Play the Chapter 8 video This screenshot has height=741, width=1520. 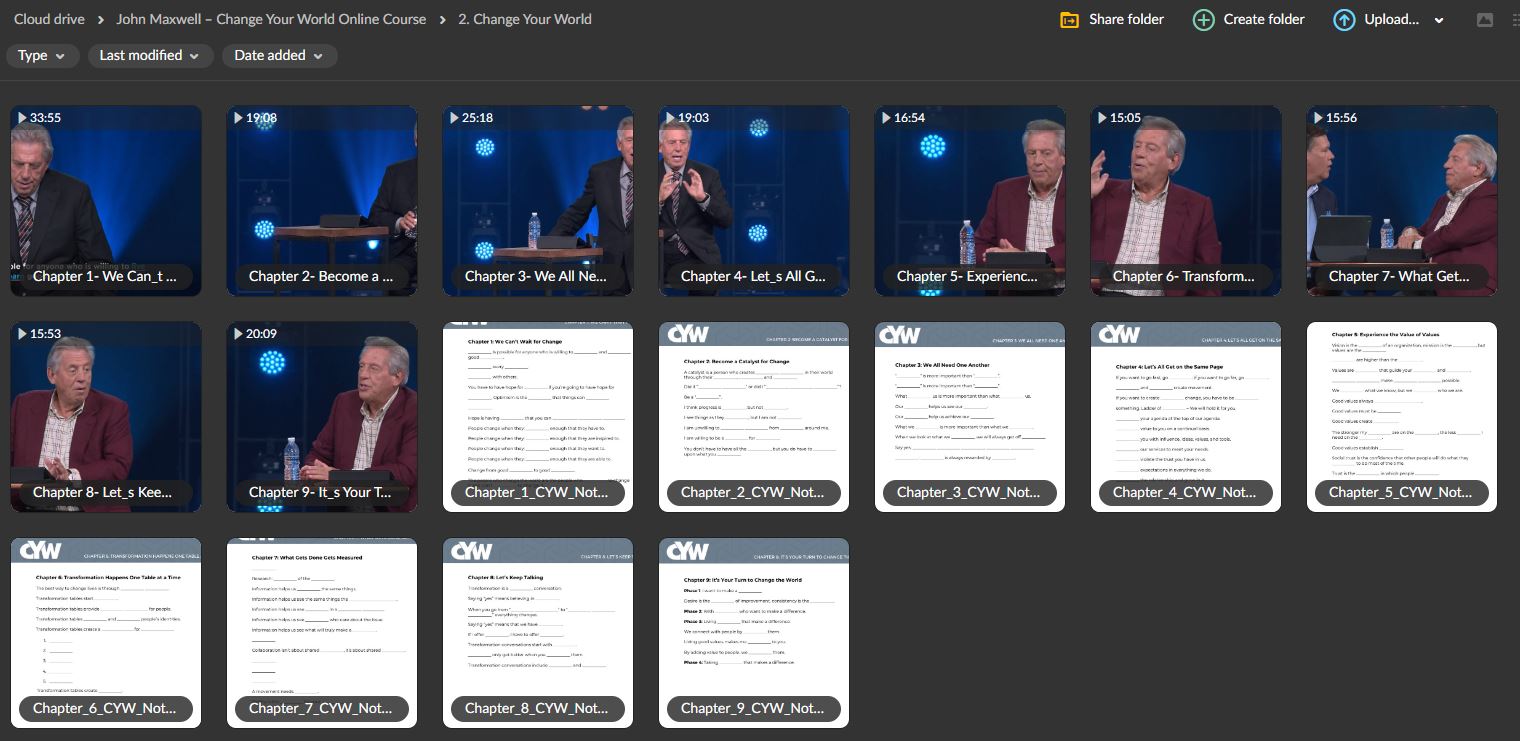coord(106,416)
